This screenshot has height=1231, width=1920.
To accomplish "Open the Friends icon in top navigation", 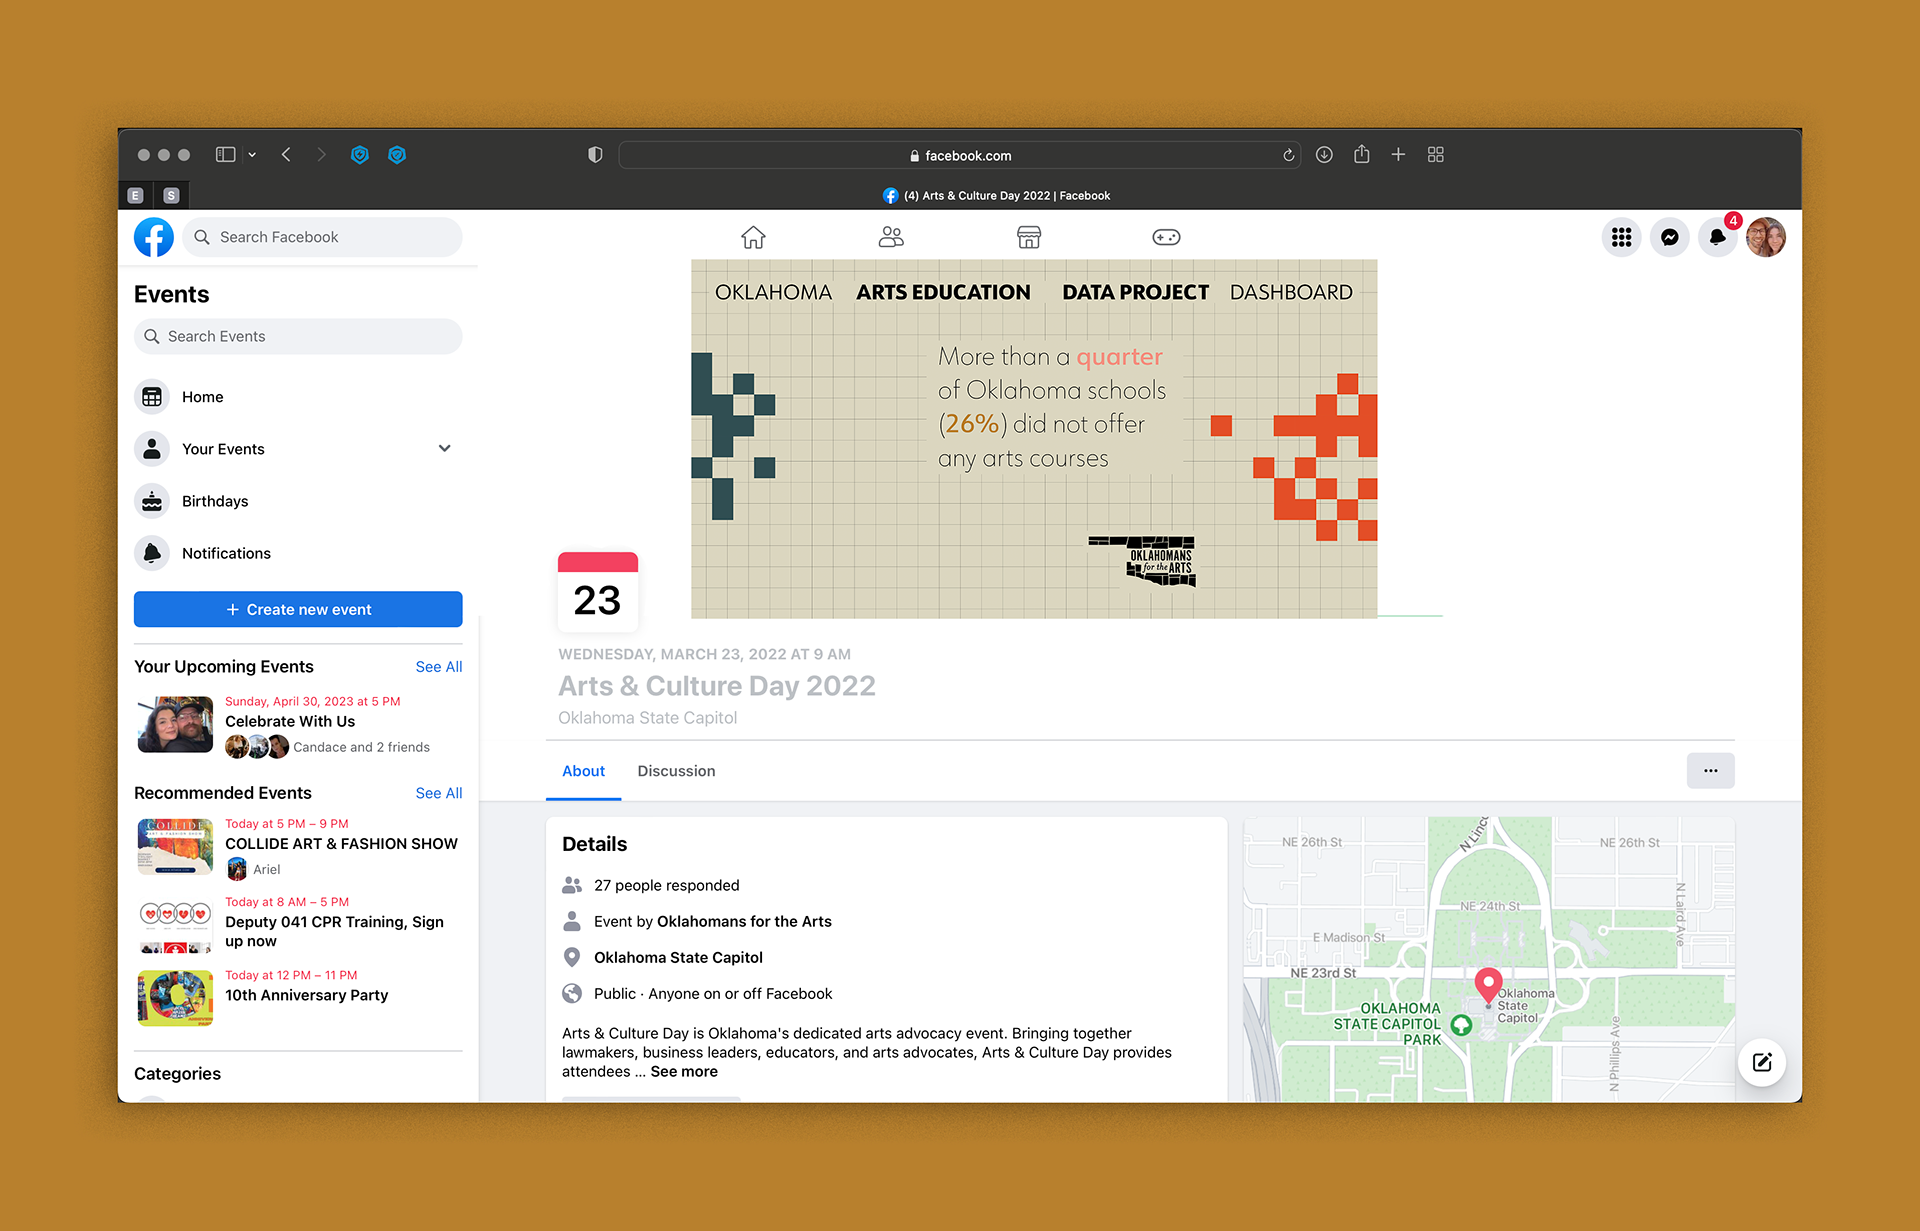I will point(890,237).
